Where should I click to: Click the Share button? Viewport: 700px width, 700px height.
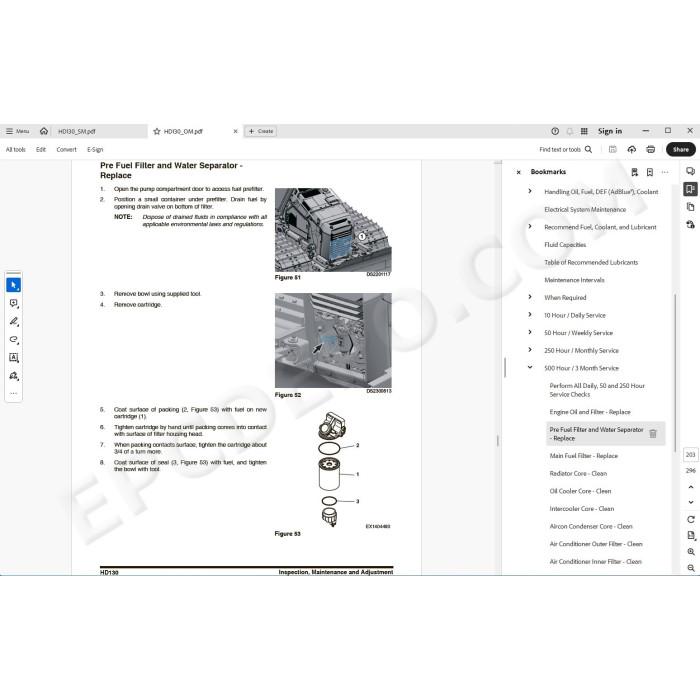pos(680,150)
